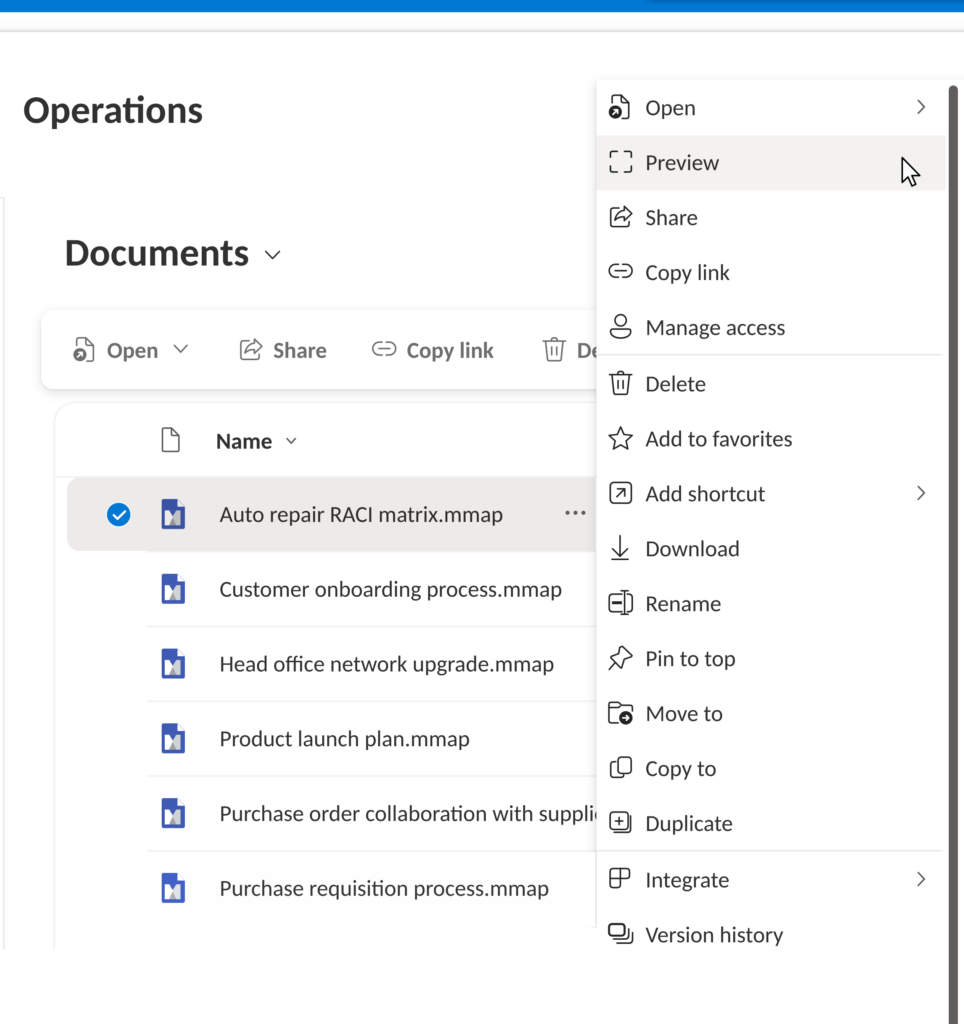This screenshot has height=1024, width=964.
Task: Click Share button in command bar
Action: coord(283,350)
